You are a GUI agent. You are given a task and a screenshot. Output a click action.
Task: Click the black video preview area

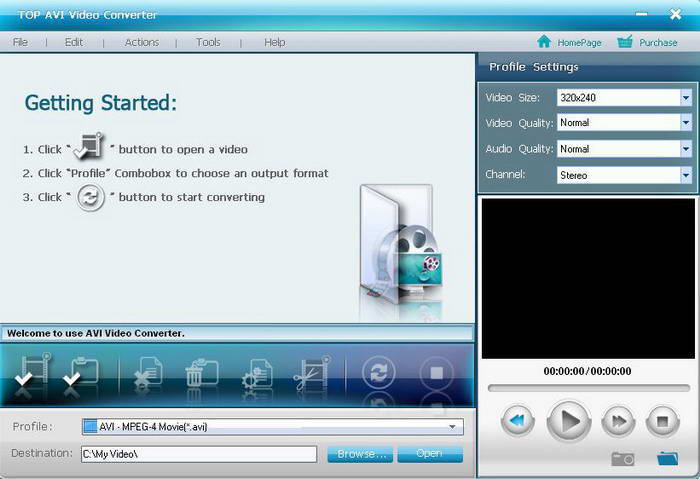[x=588, y=279]
